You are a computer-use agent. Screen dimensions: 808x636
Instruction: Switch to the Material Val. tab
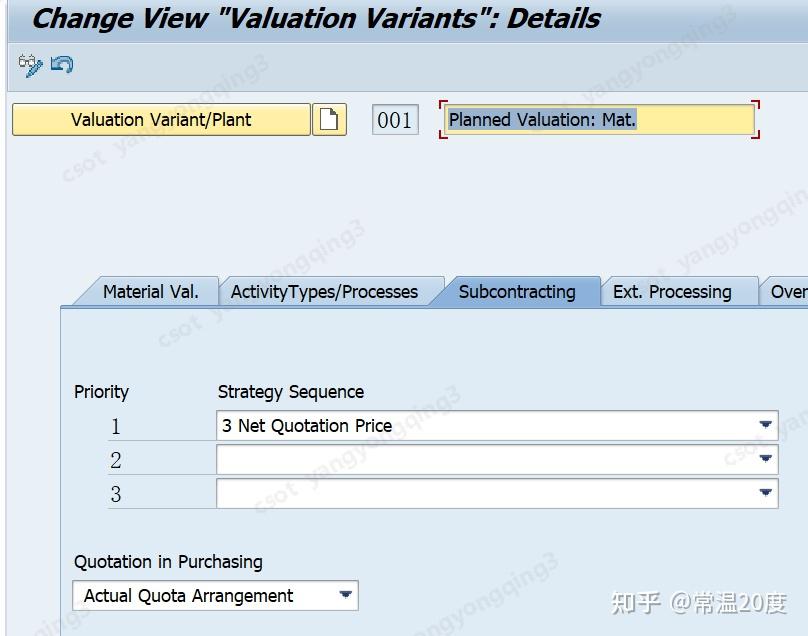pyautogui.click(x=152, y=291)
